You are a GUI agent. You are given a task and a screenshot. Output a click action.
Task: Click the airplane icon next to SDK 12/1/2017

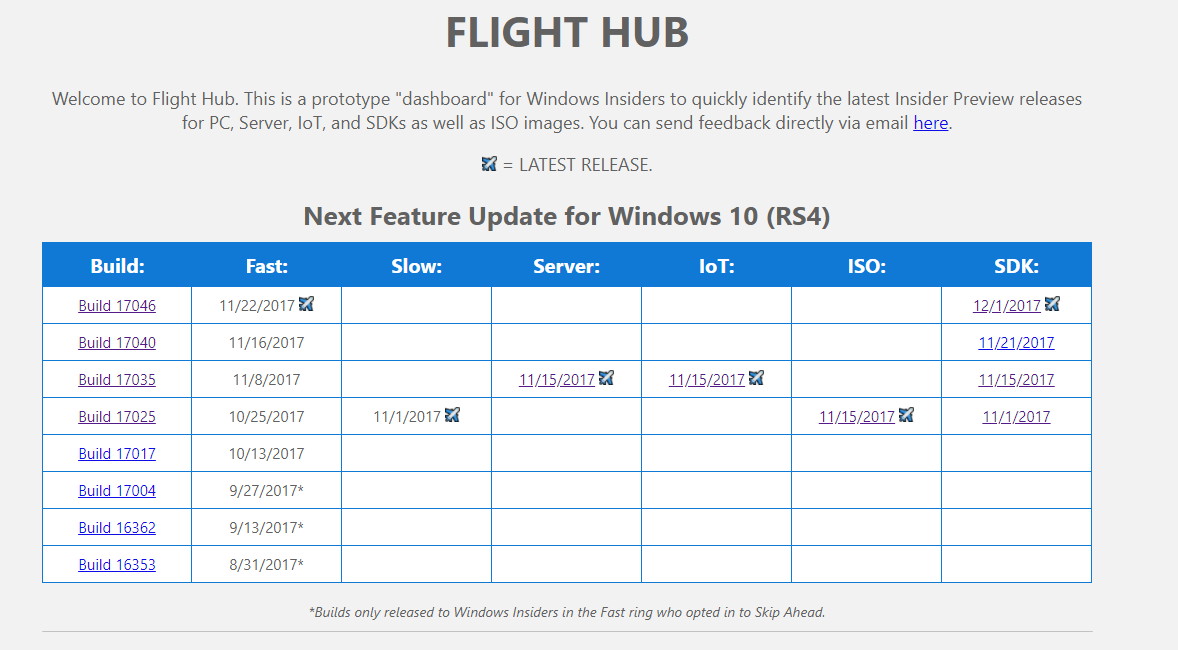1052,304
